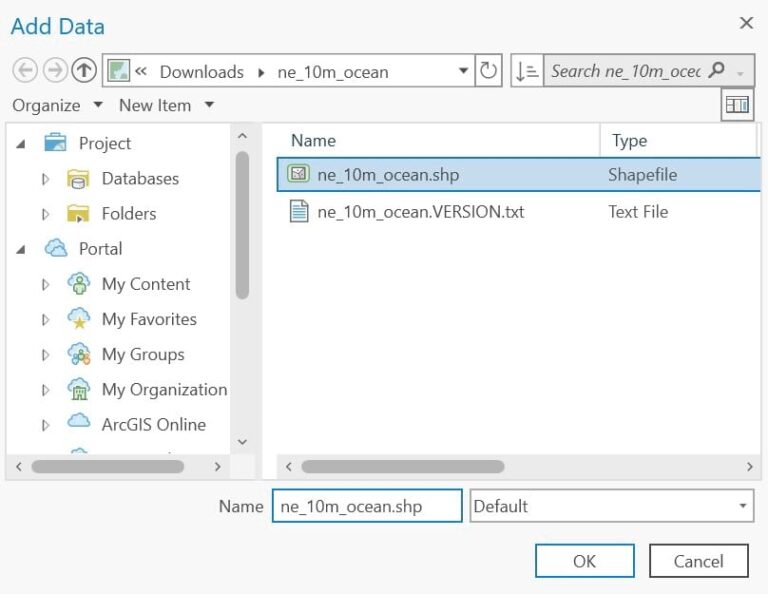Open the New Item menu

point(166,105)
